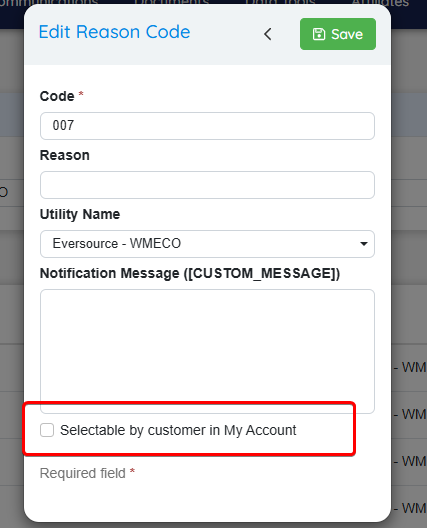Click the Code field label

point(57,96)
